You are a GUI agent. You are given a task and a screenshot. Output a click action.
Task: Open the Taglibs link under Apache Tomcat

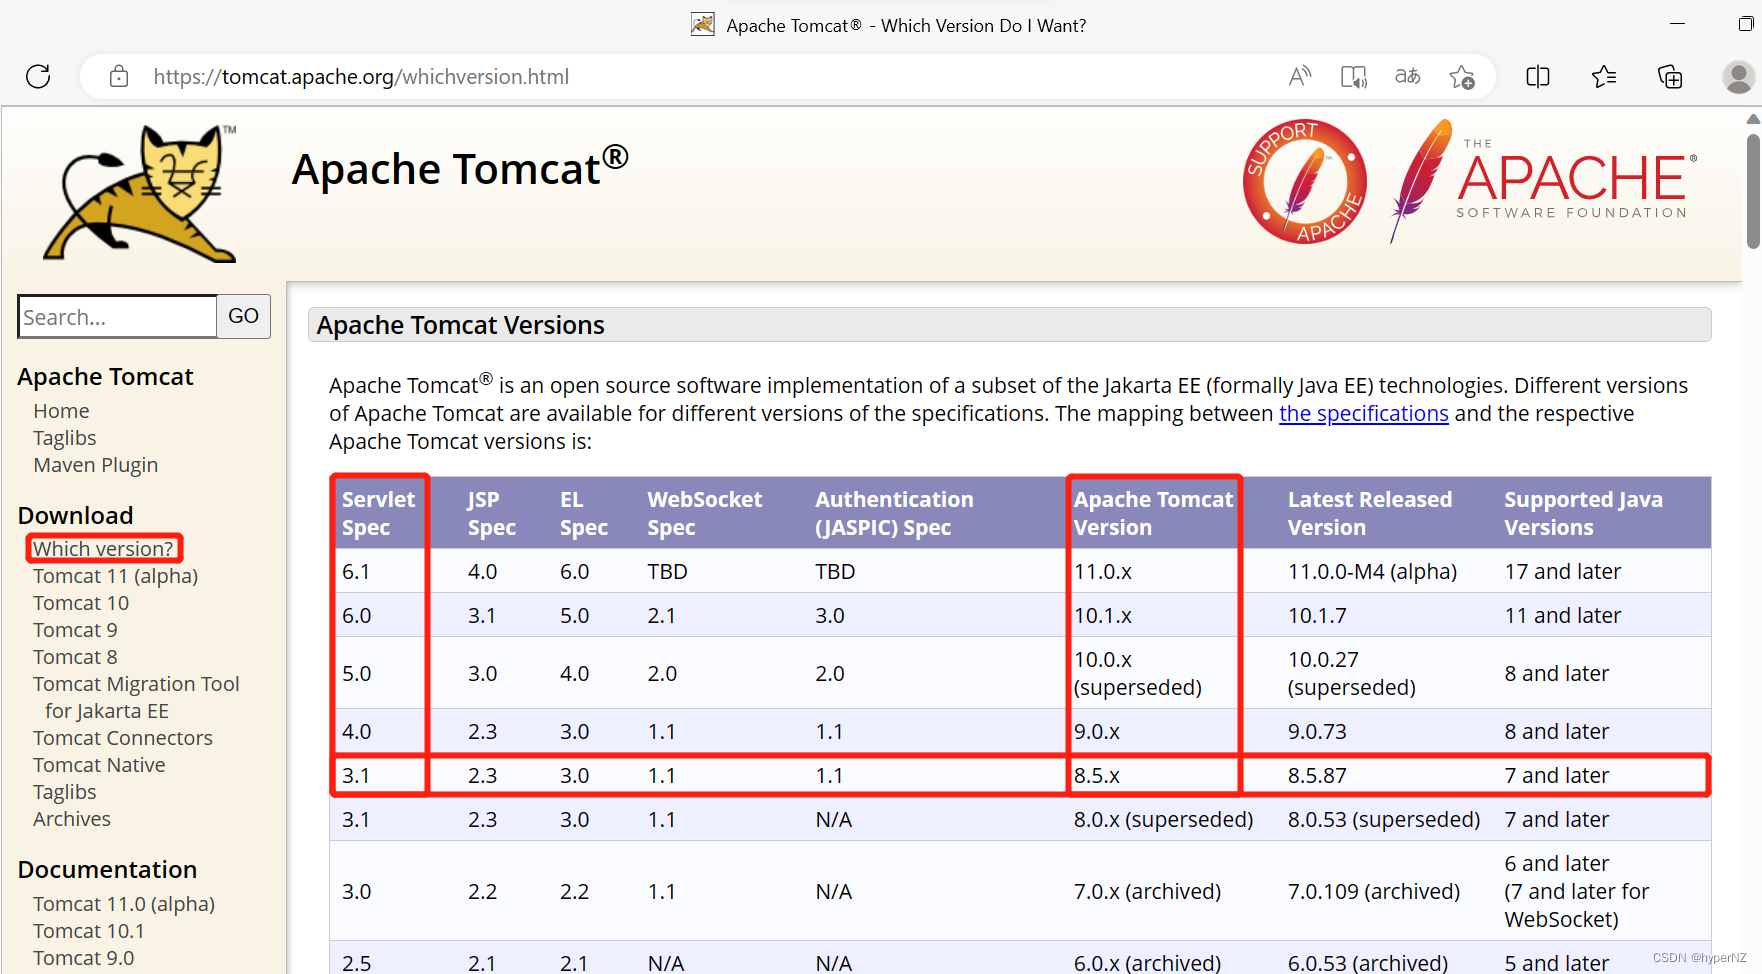64,438
